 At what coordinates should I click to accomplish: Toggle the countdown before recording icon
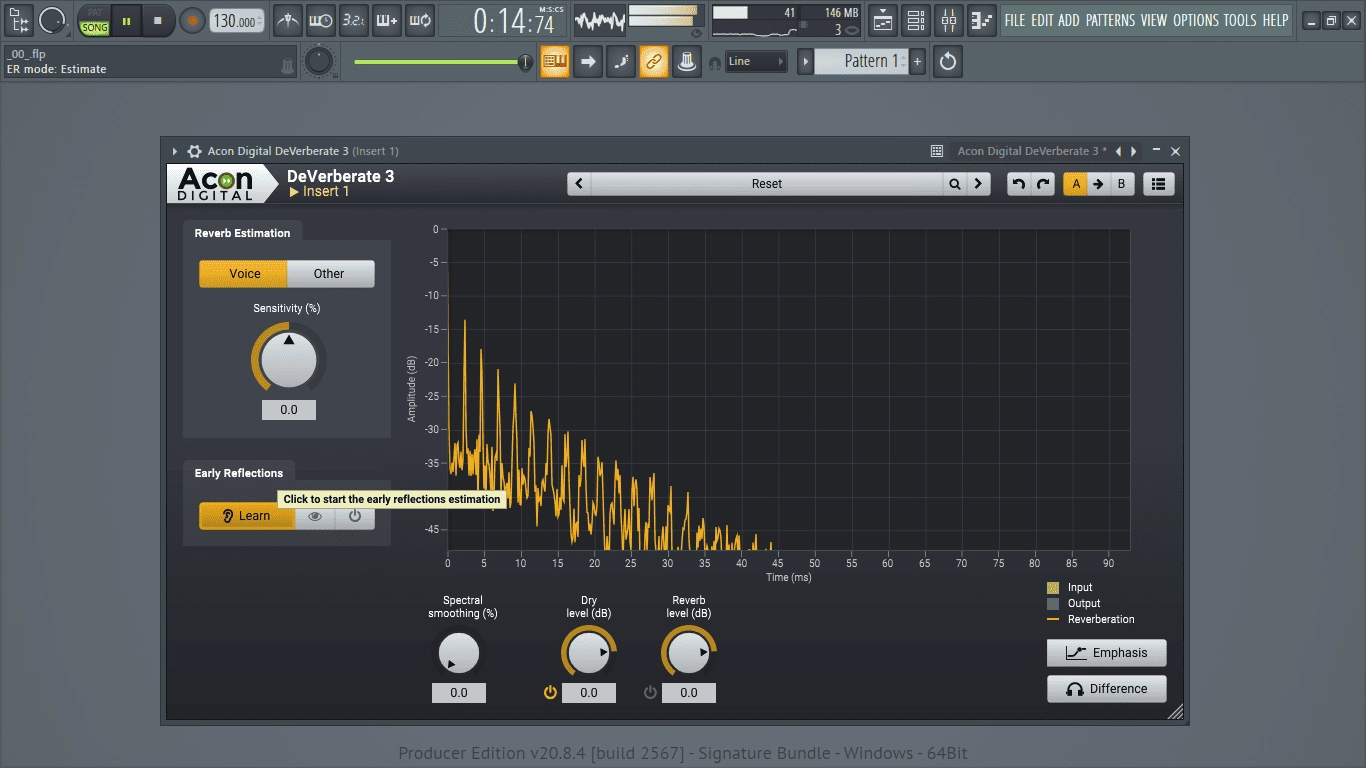(x=353, y=19)
